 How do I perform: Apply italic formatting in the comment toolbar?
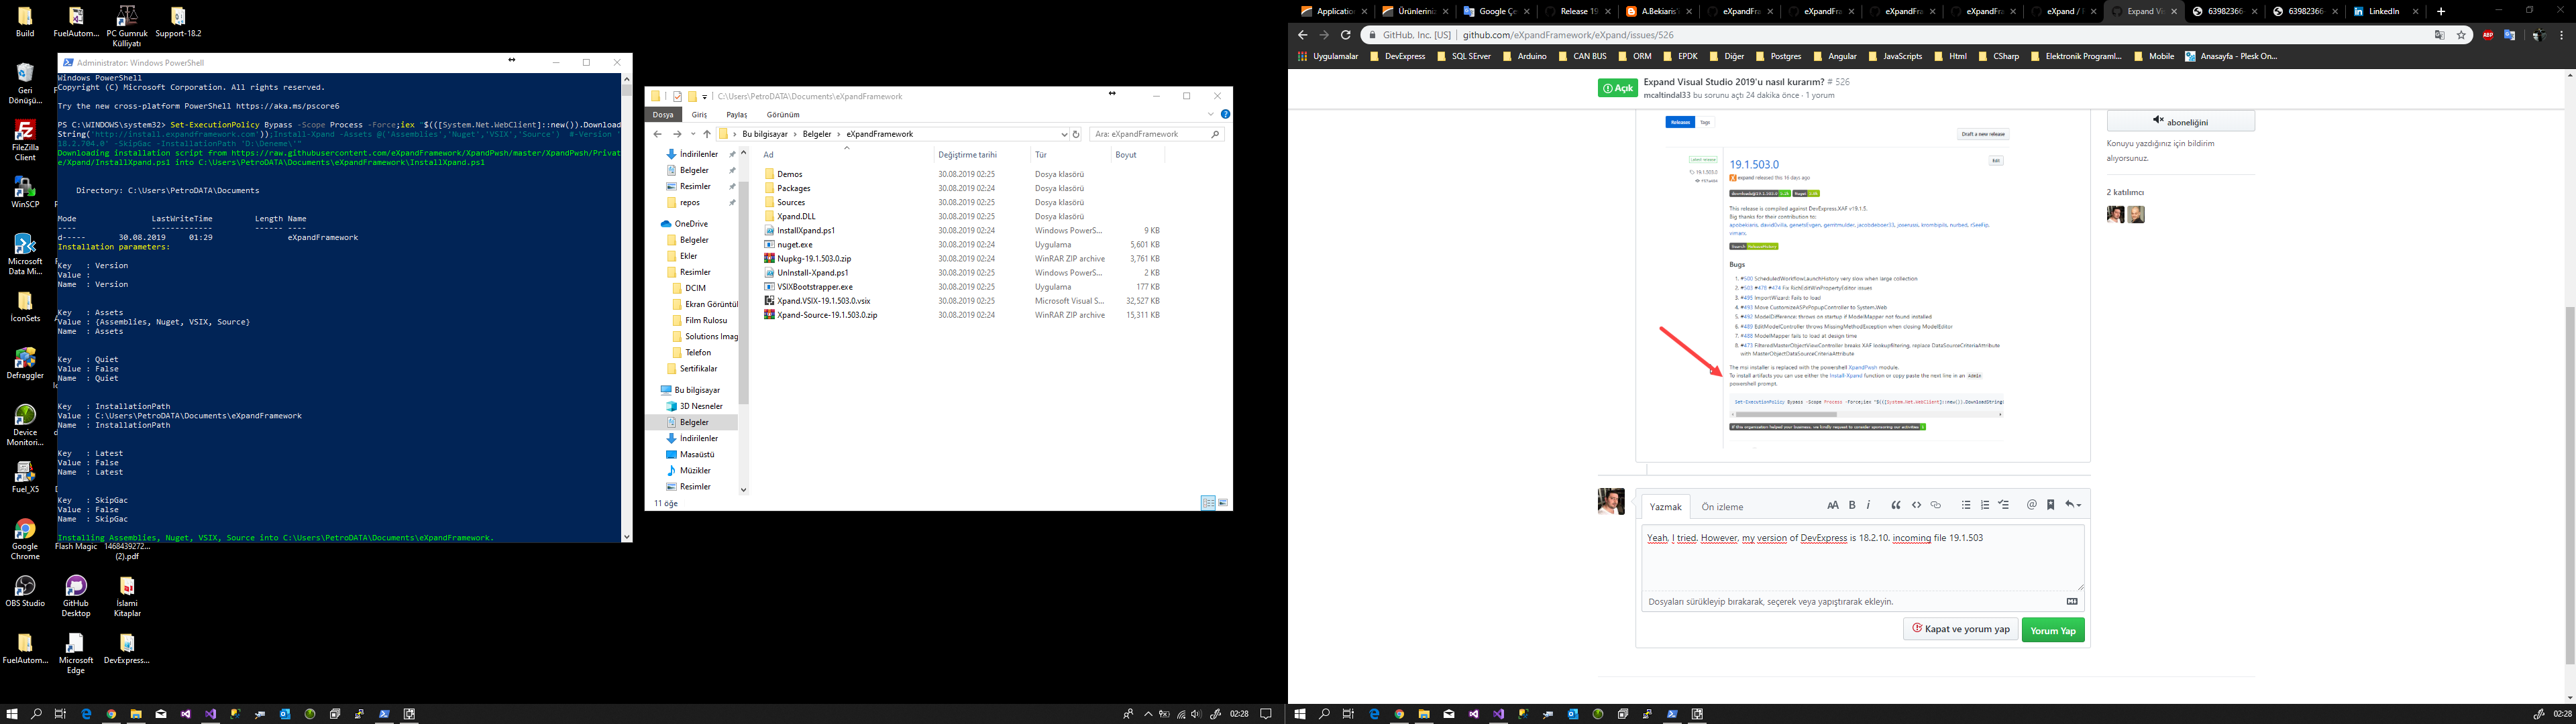[x=1868, y=505]
